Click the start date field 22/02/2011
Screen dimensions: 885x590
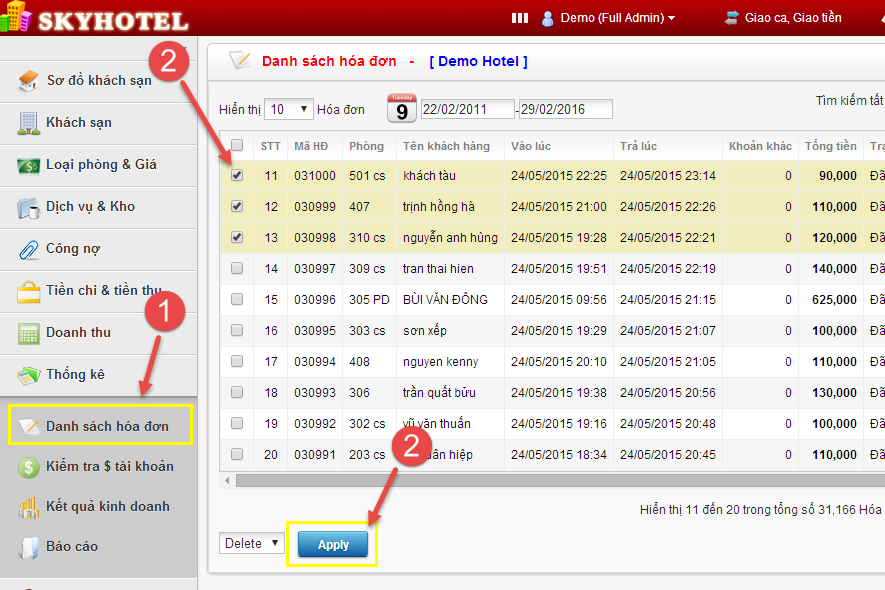coord(466,109)
